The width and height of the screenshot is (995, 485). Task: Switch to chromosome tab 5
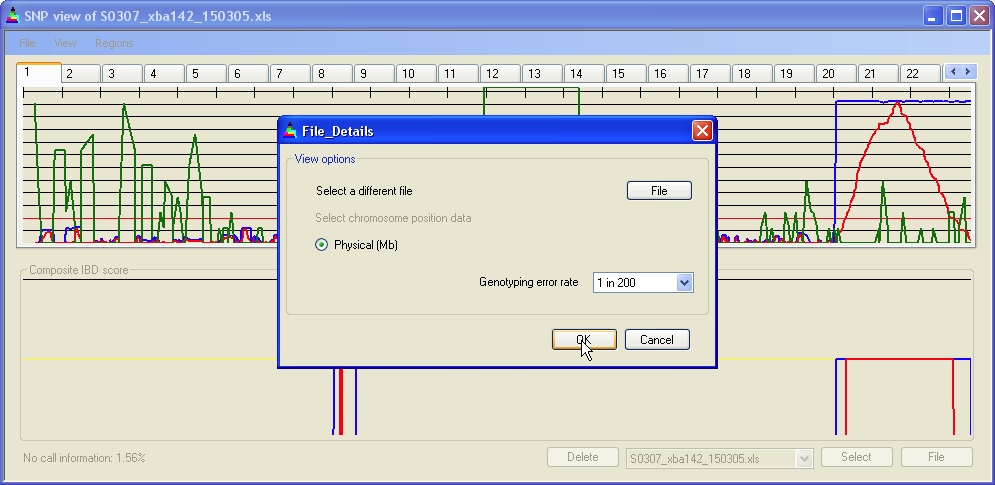pyautogui.click(x=206, y=74)
